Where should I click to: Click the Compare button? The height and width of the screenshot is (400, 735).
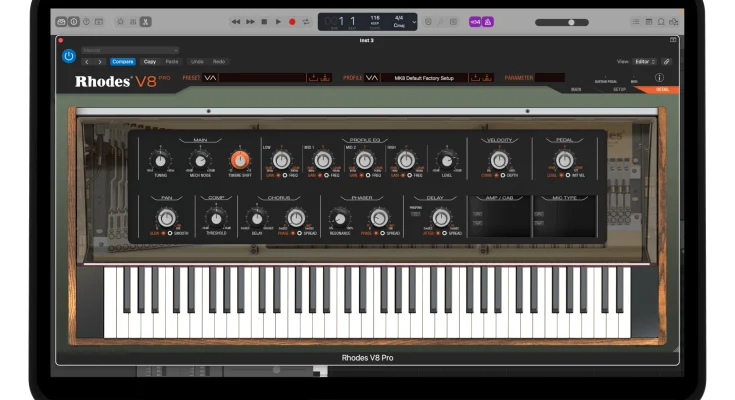(122, 61)
